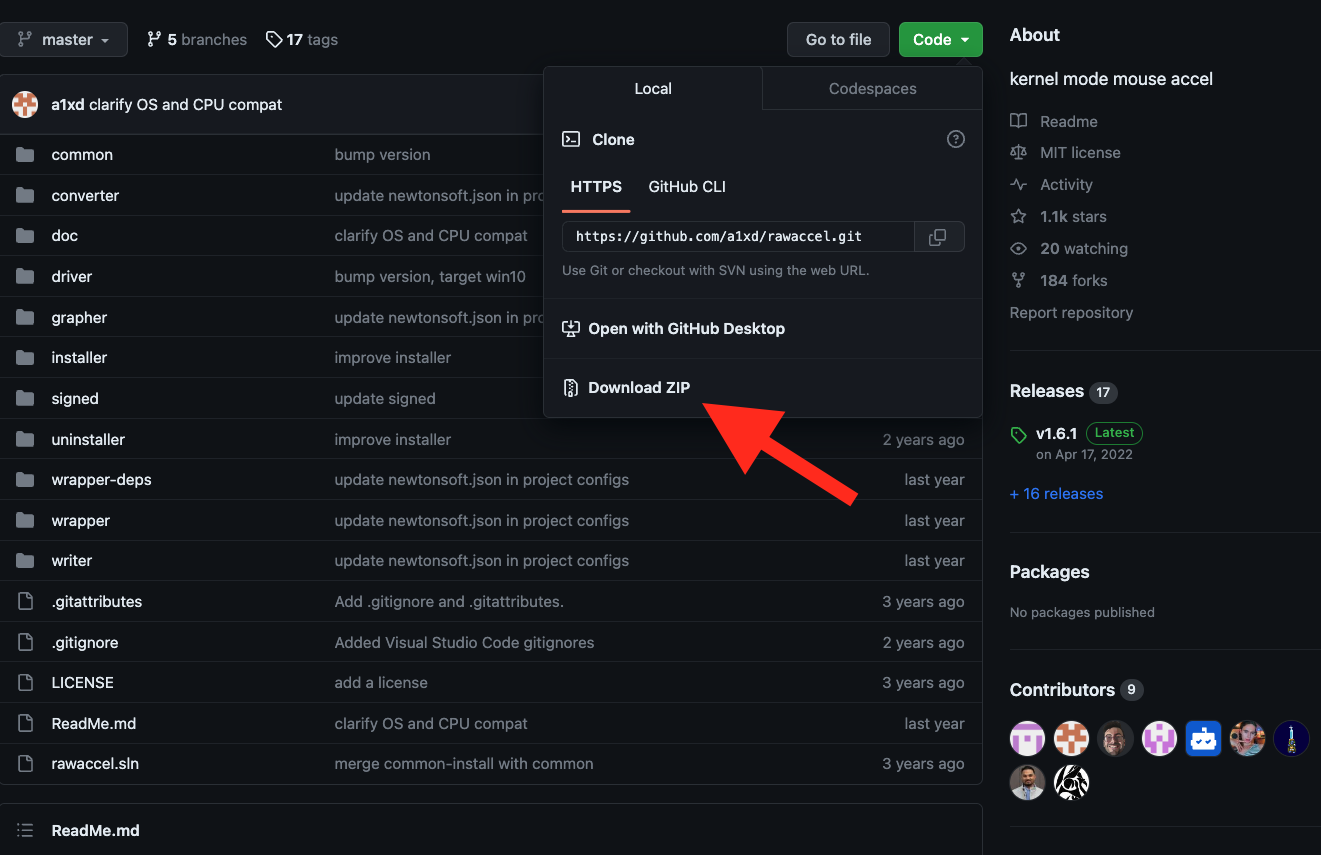Click the folder icon beside signed
Screen dimensions: 1321x855
click(26, 399)
